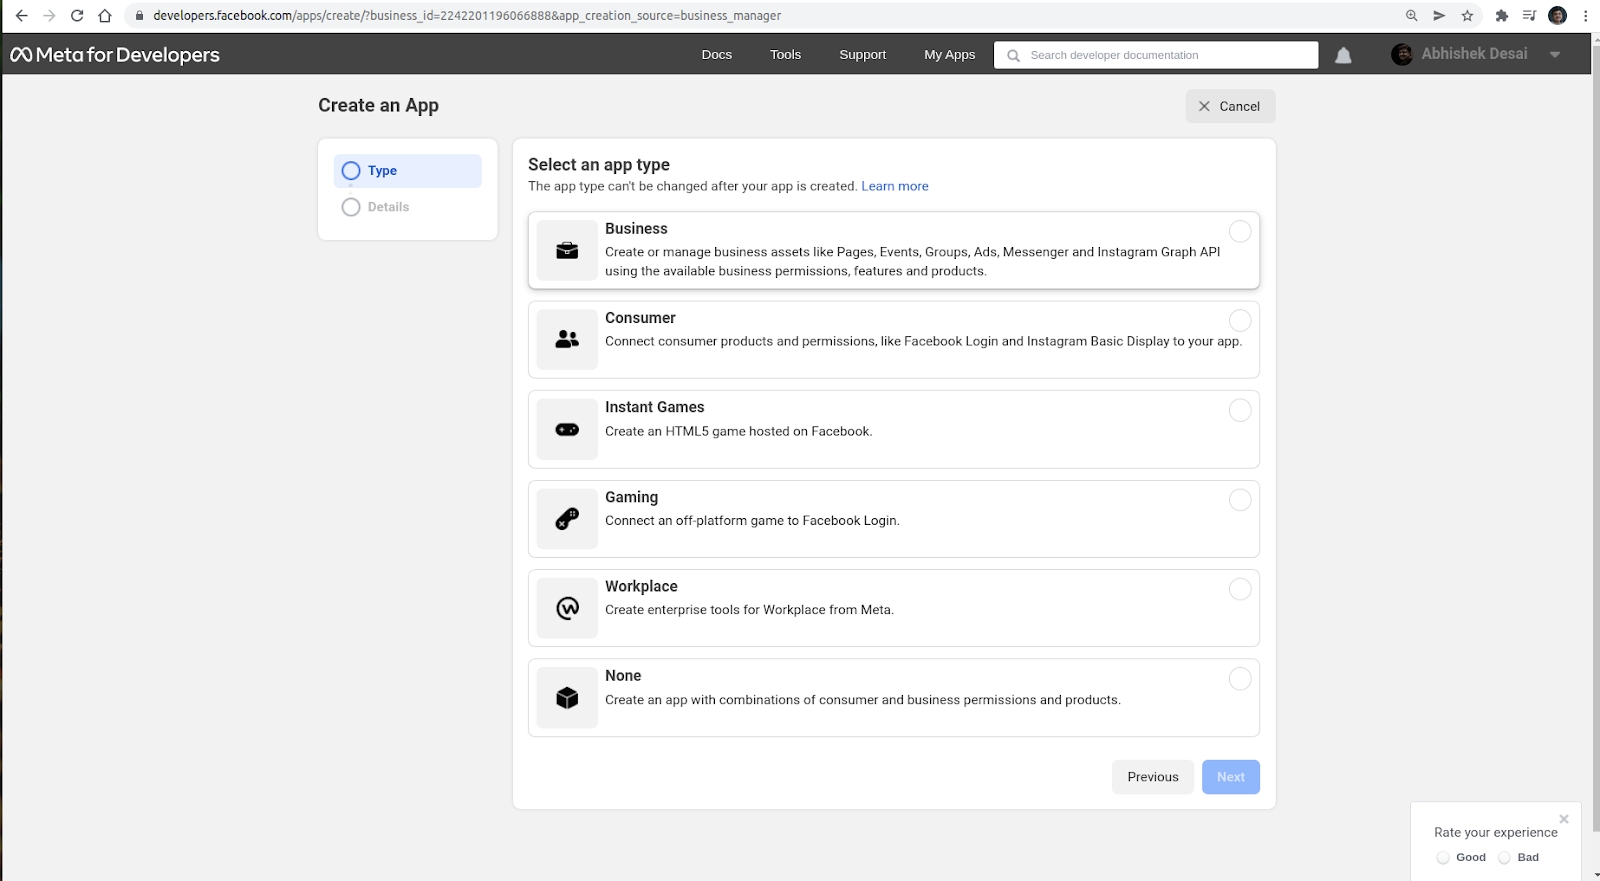Click the Consumer people icon
The width and height of the screenshot is (1600, 881).
567,340
